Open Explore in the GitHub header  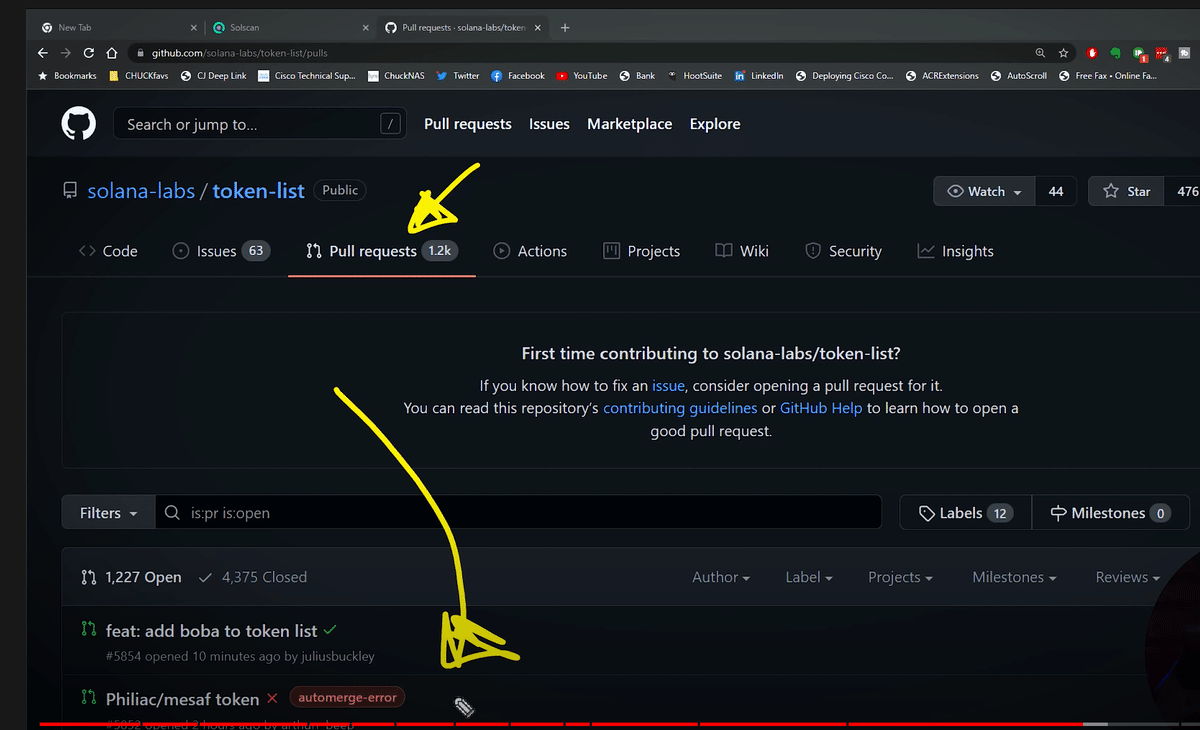coord(715,124)
